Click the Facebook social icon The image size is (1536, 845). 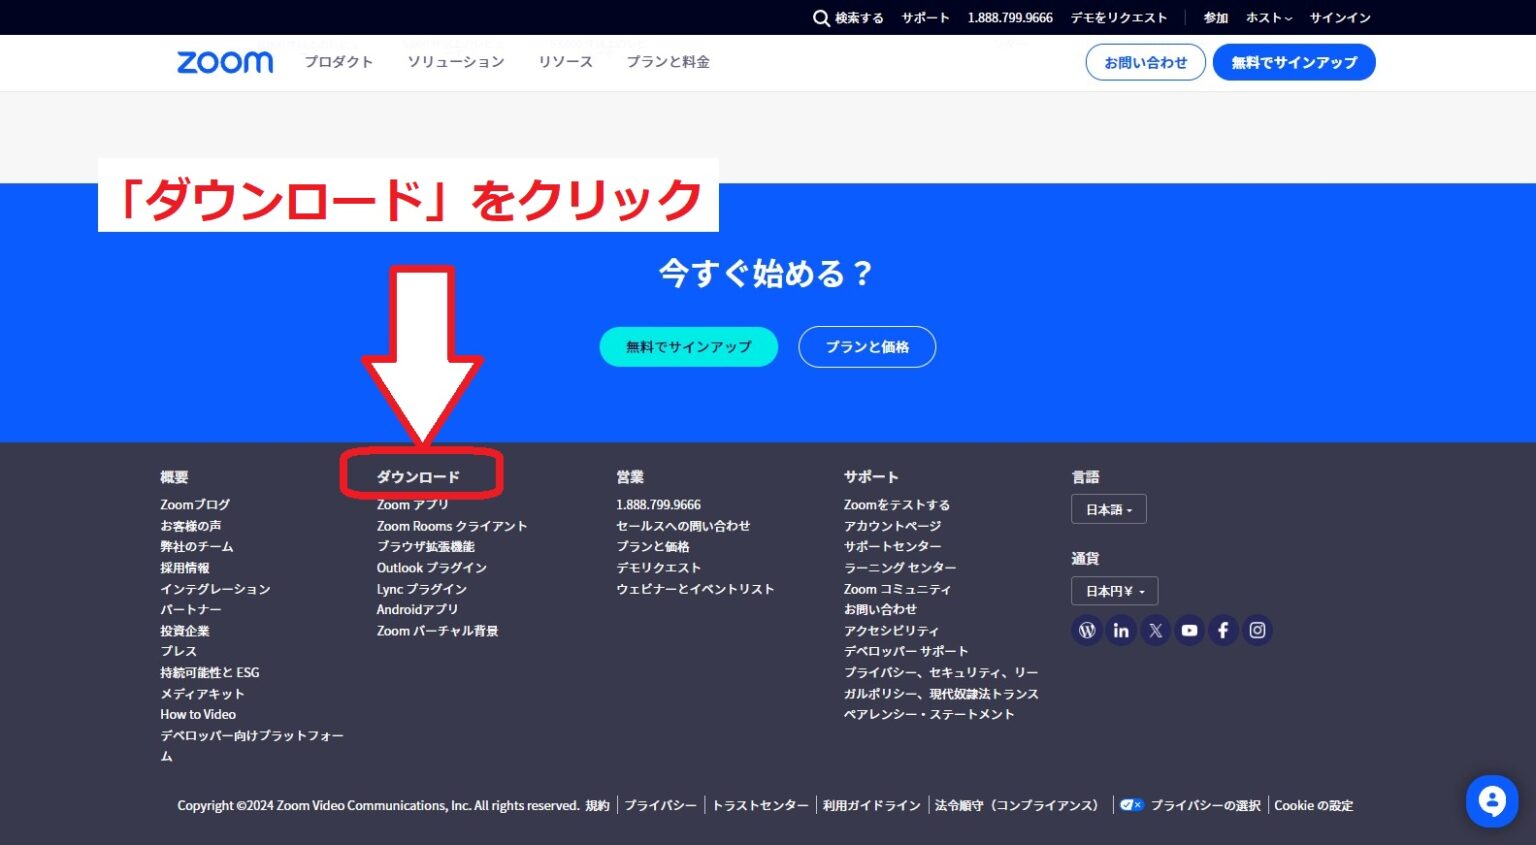point(1223,630)
